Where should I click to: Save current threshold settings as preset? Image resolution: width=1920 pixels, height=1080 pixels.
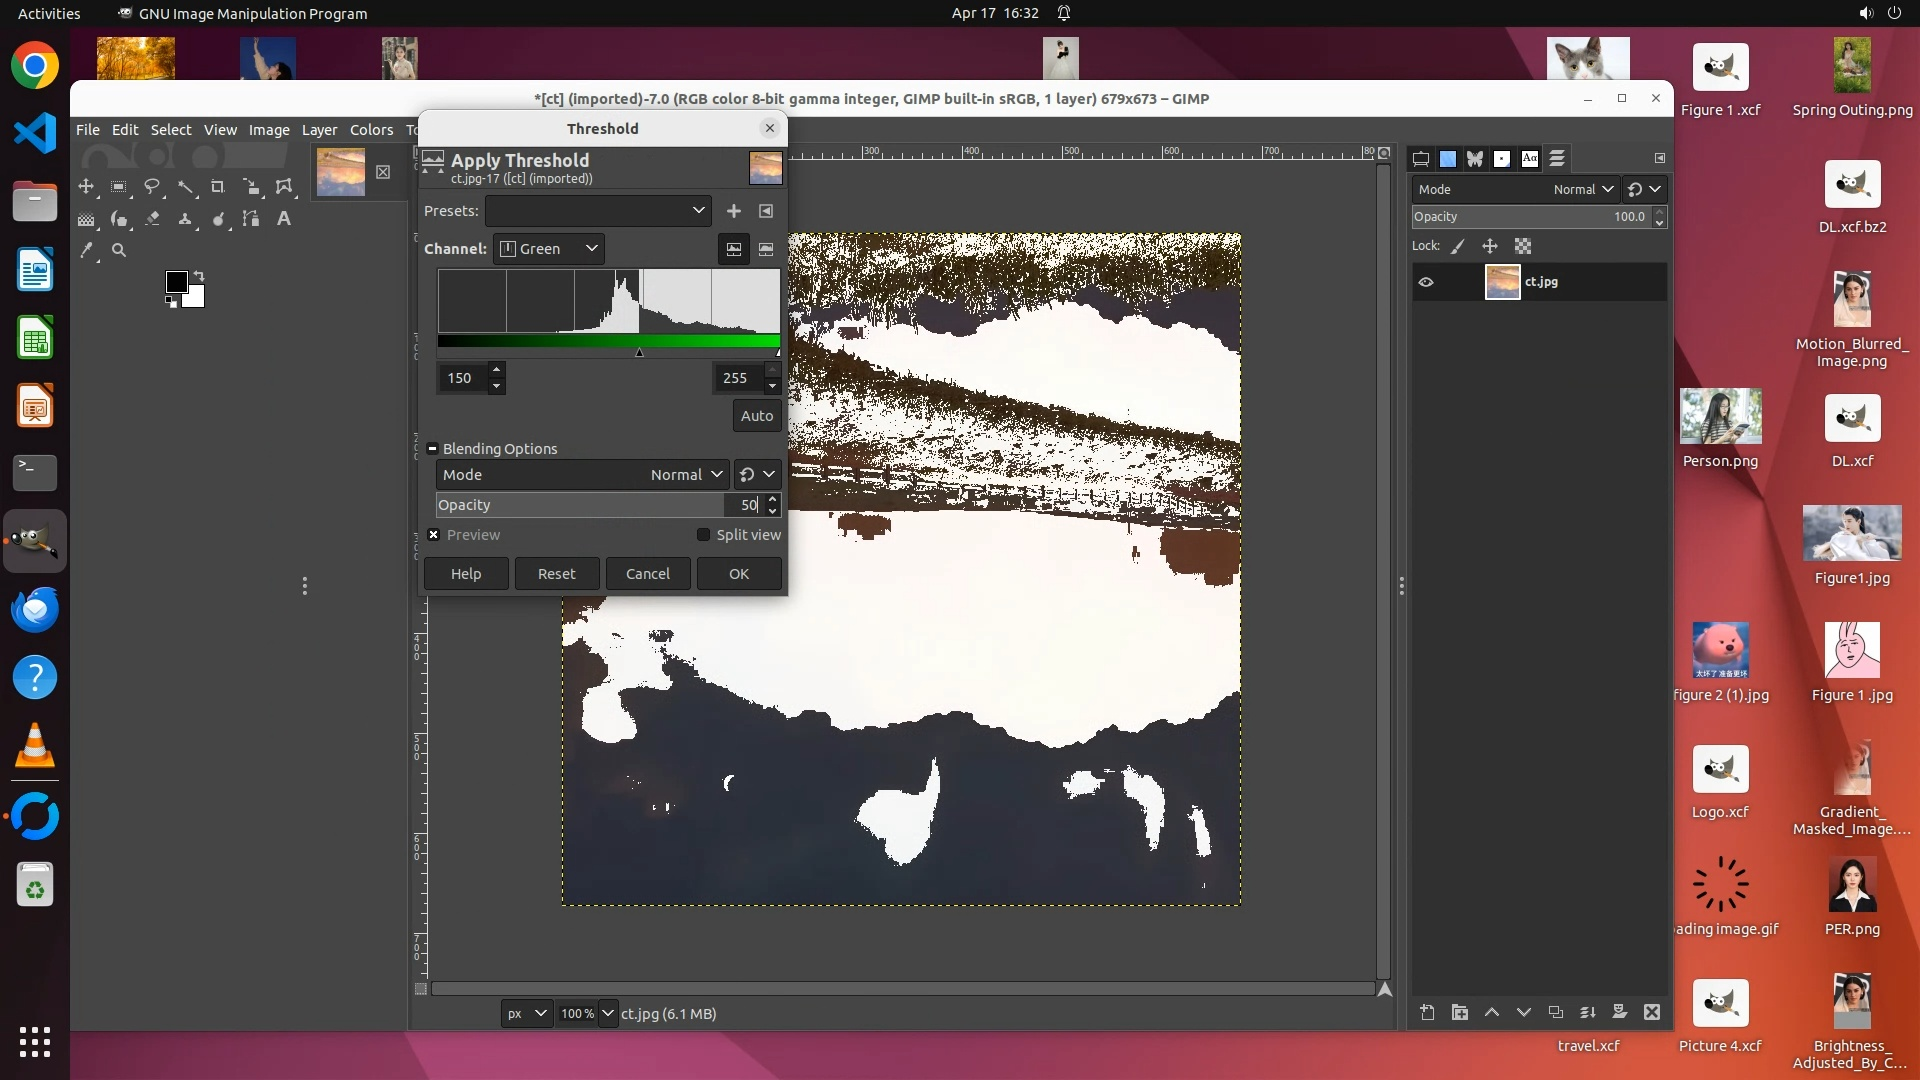[x=734, y=211]
